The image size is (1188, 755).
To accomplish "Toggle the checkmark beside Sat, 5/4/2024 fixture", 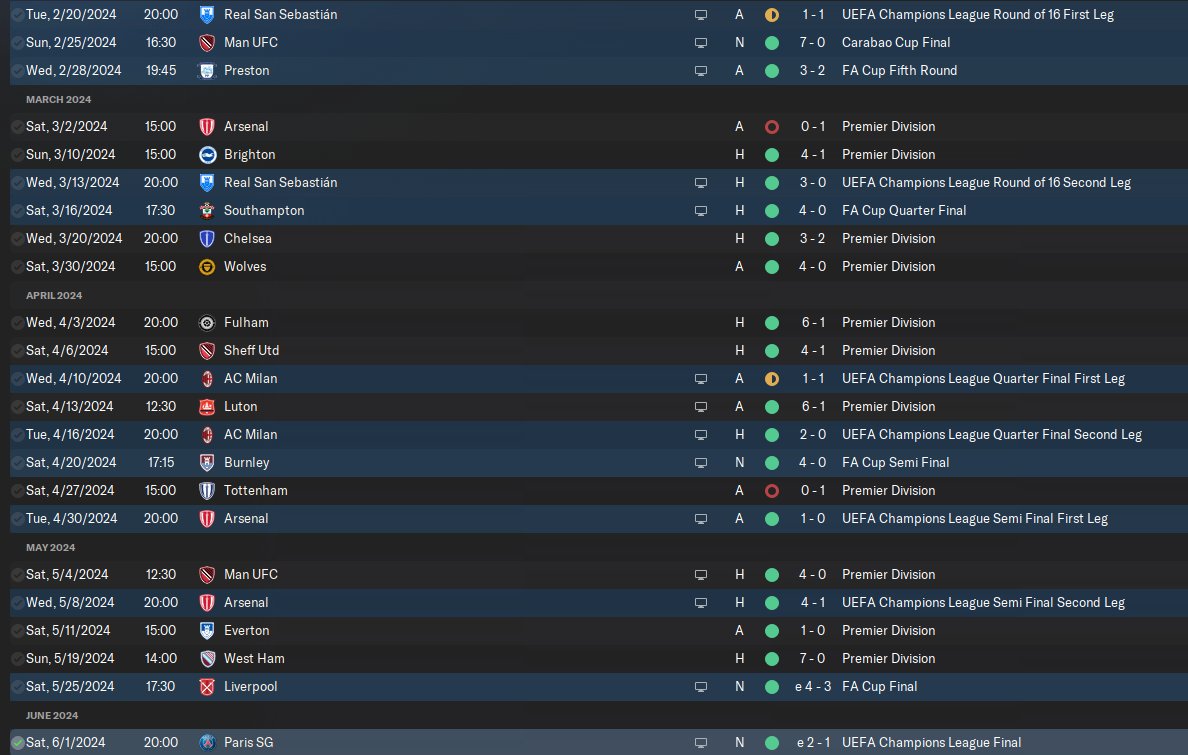I will coord(17,575).
